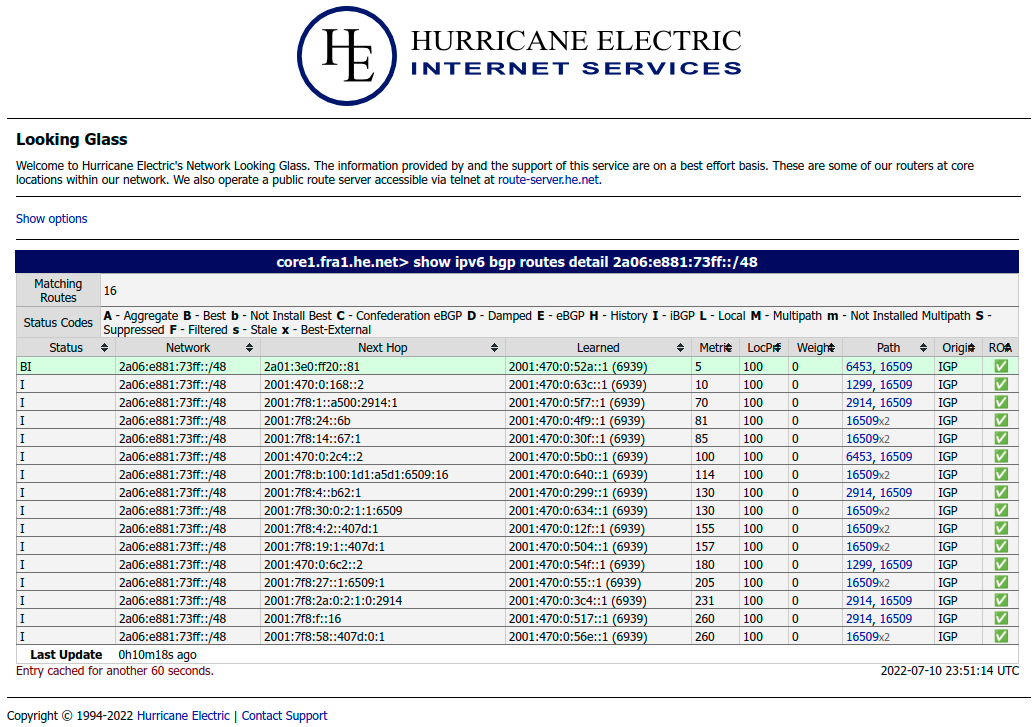Viewport: 1036px width, 727px height.
Task: Select learned address '2001:470:0:3c4::1 (6939)'
Action: coord(577,601)
